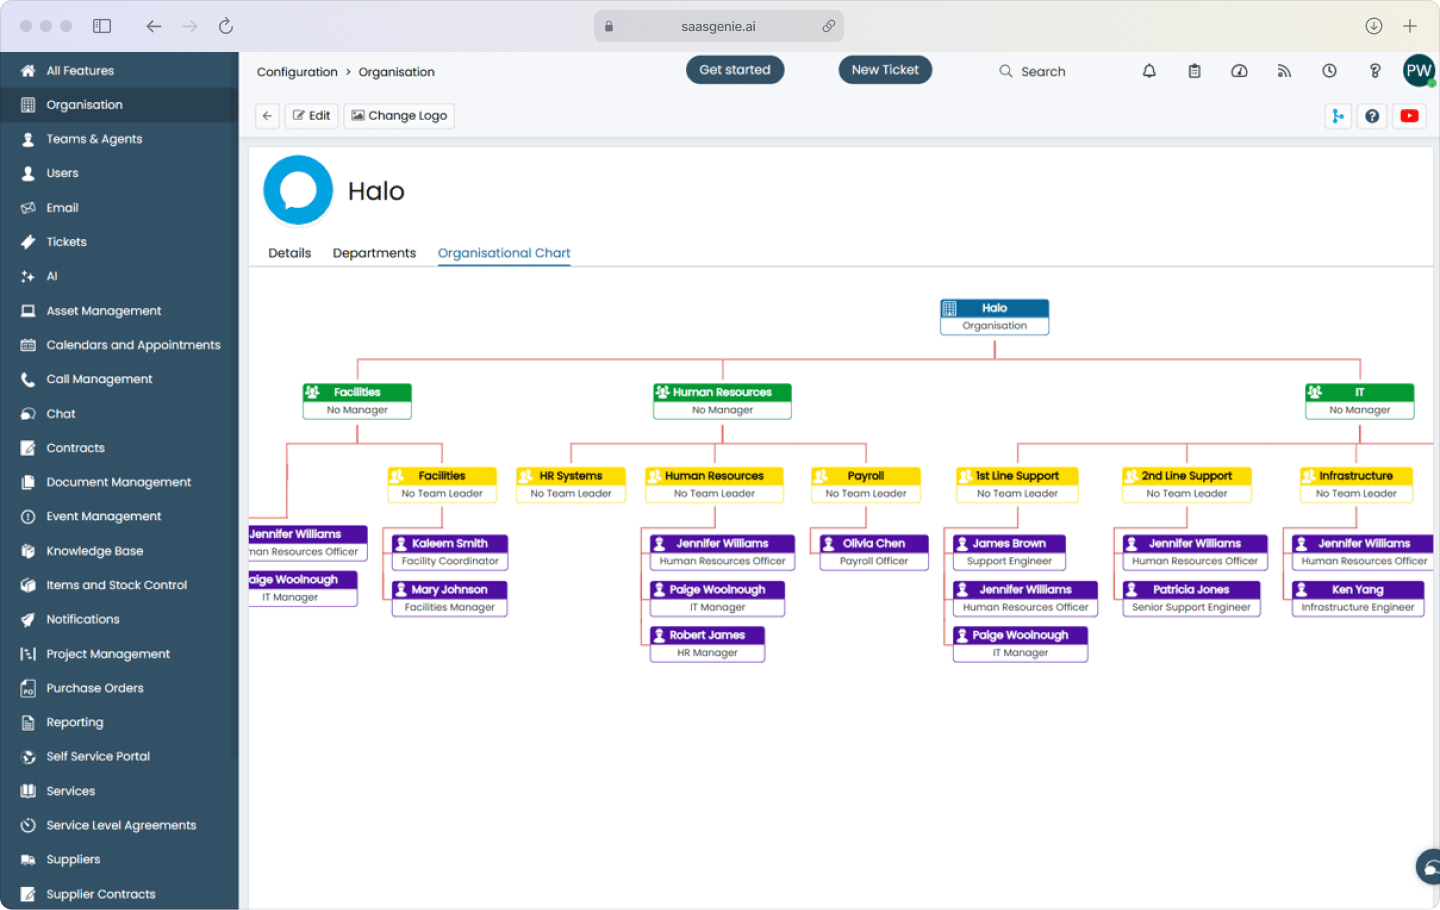Click the Get started button
Image resolution: width=1440 pixels, height=910 pixels.
tap(735, 70)
